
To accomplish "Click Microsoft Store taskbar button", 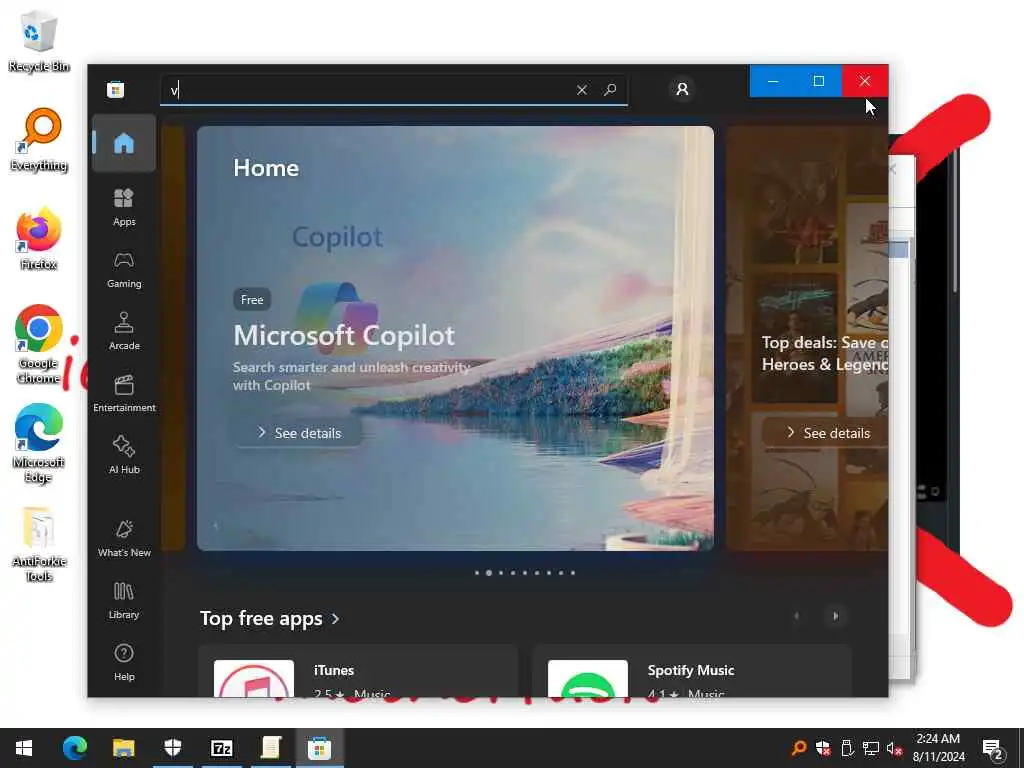I will click(x=319, y=748).
